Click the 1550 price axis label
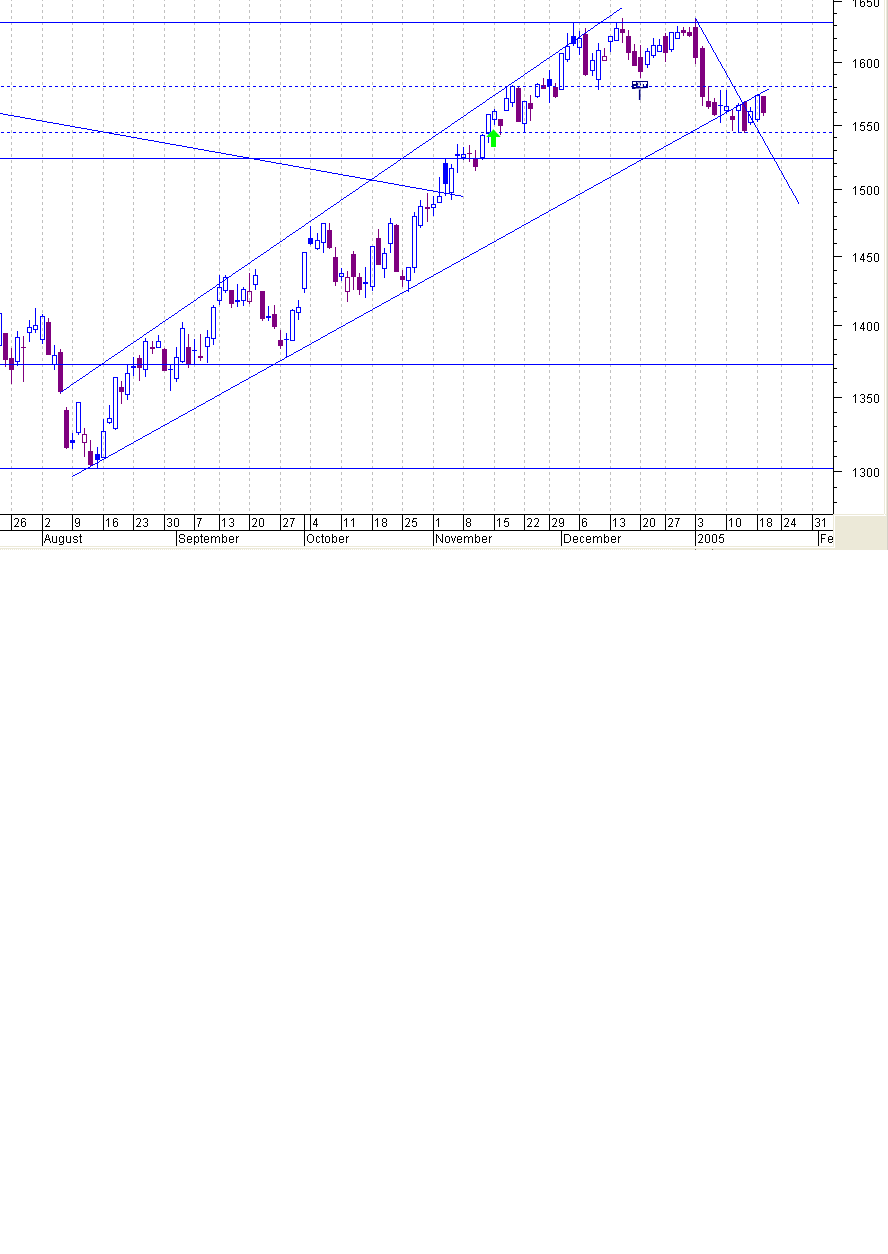888x1254 pixels. [865, 127]
